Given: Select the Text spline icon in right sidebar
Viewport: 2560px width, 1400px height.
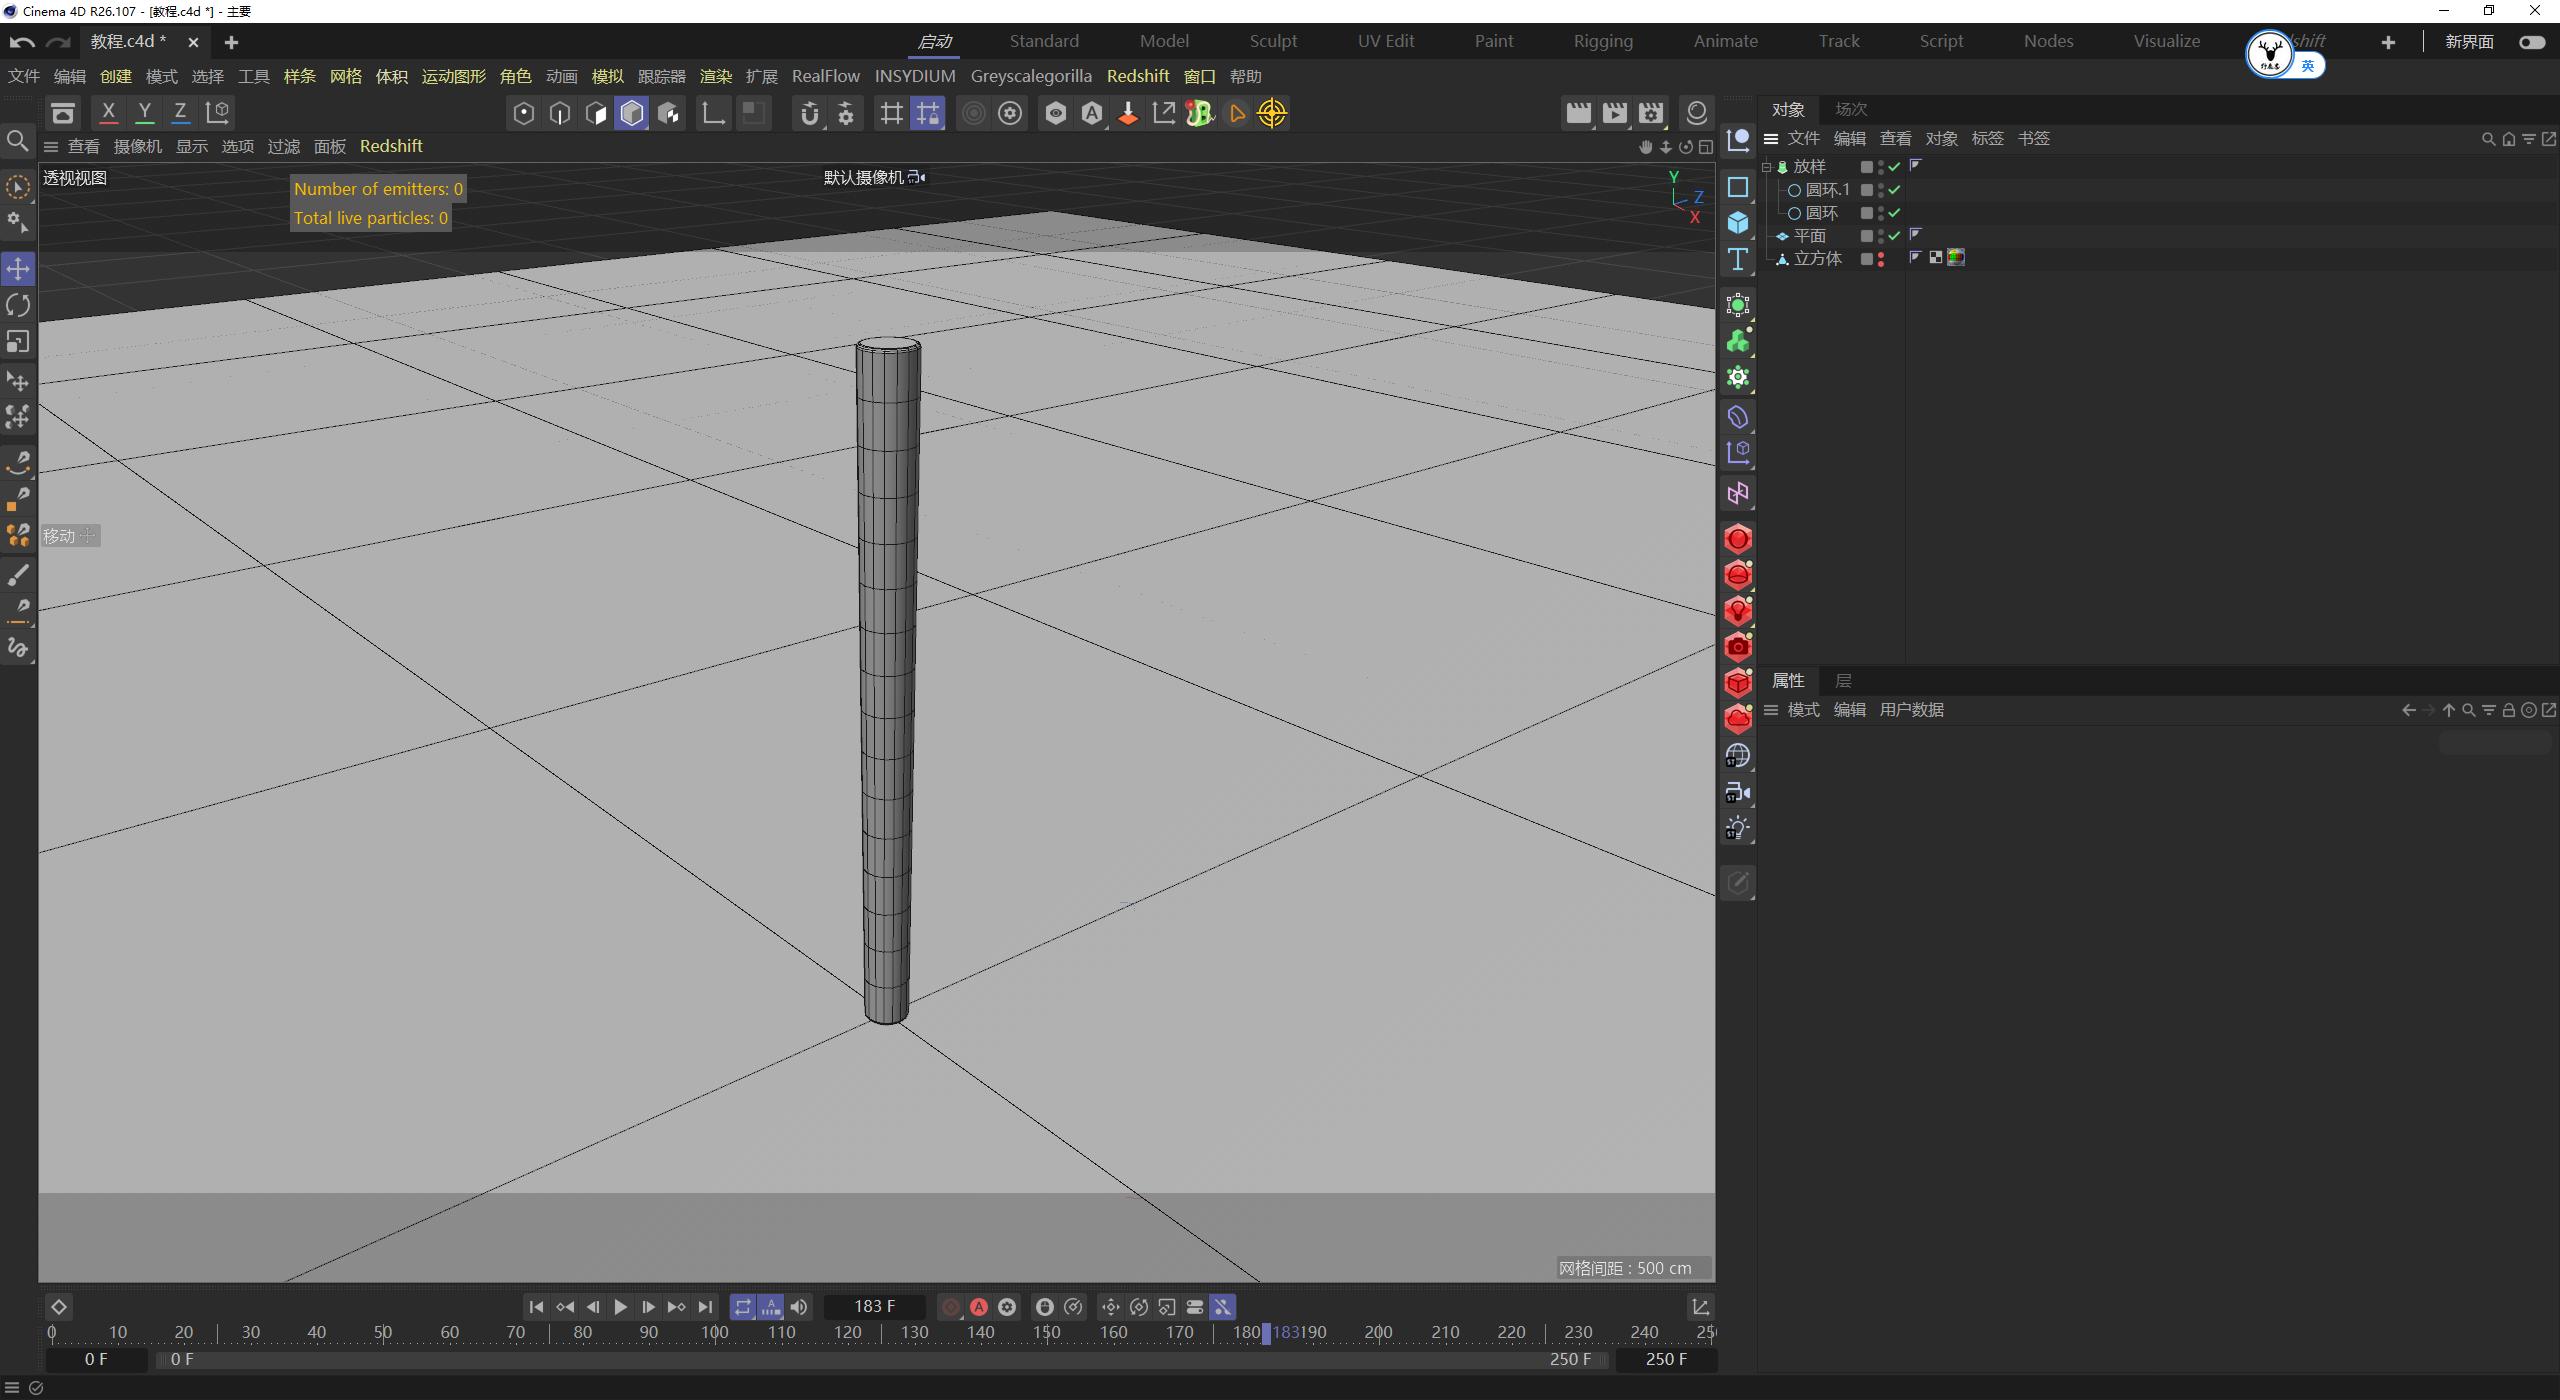Looking at the screenshot, I should point(1738,258).
